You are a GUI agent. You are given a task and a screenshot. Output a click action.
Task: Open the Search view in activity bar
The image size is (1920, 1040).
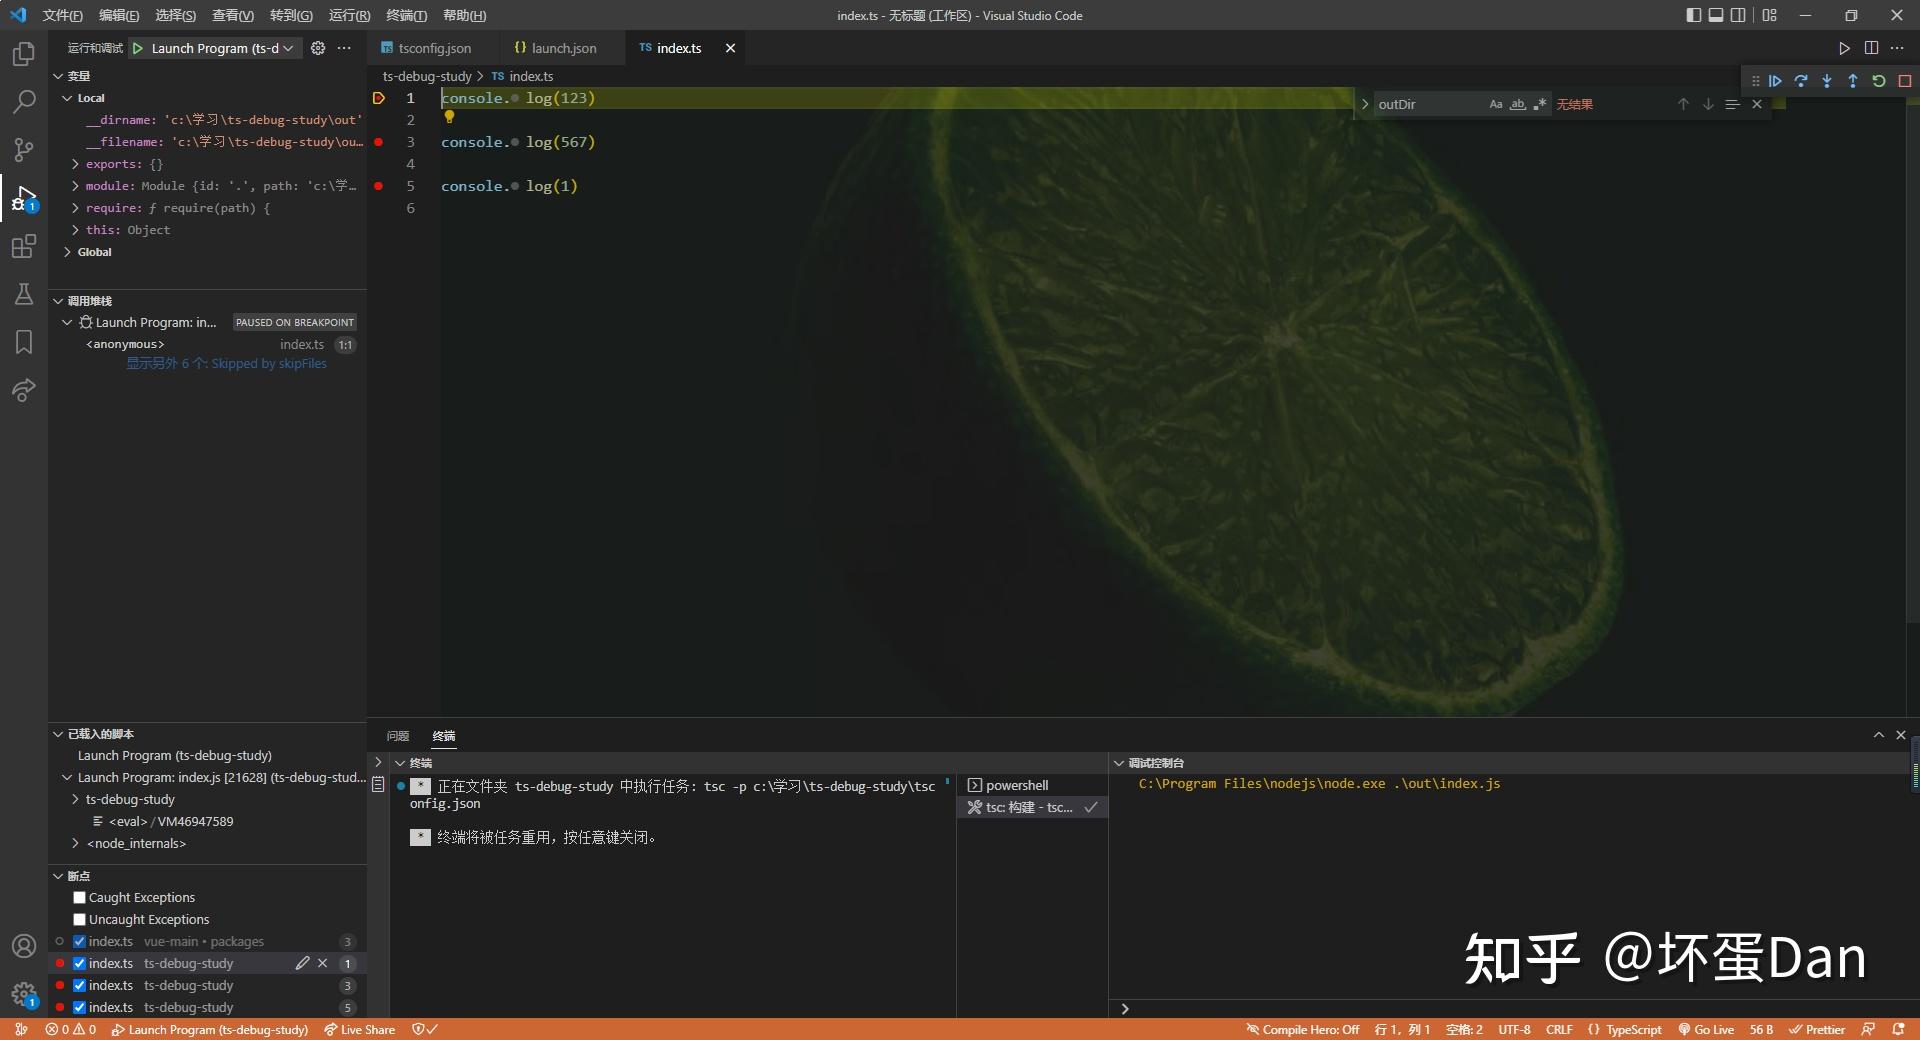pos(23,102)
